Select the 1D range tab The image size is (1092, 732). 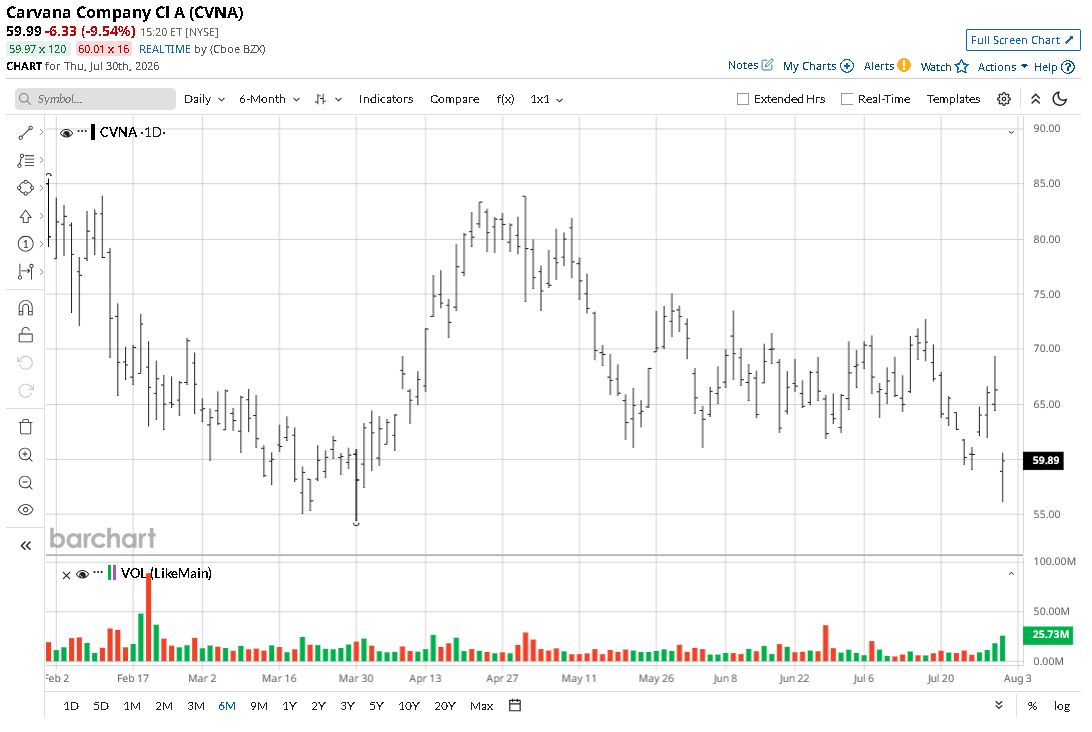point(71,706)
